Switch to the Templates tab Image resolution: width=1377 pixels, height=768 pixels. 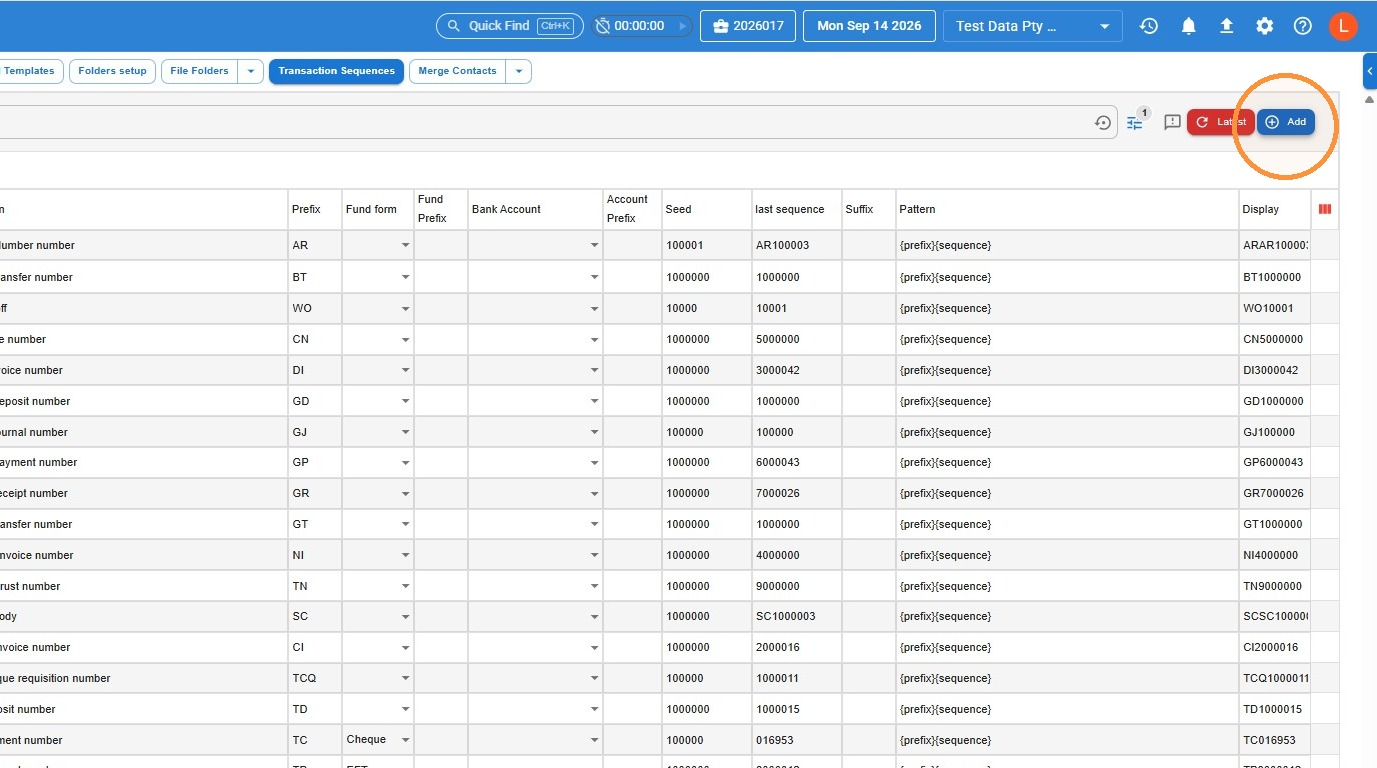click(30, 71)
